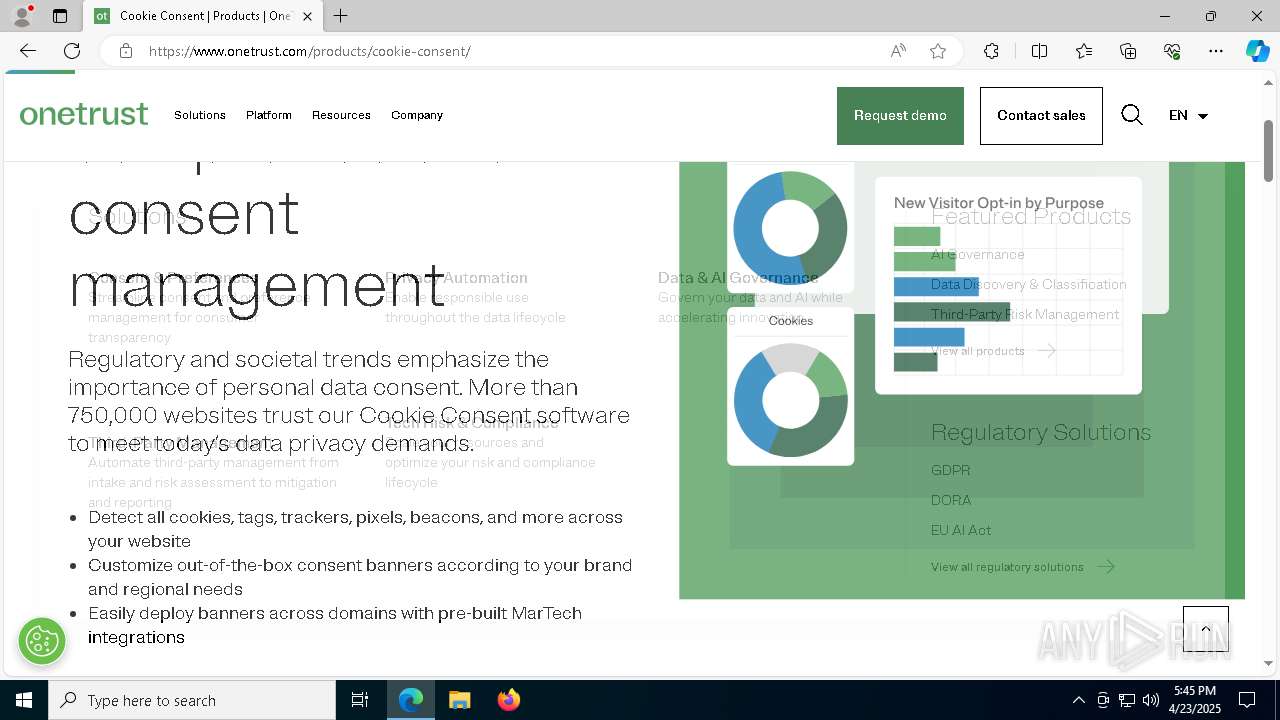The height and width of the screenshot is (720, 1280).
Task: Open View all products link
Action: (x=993, y=351)
